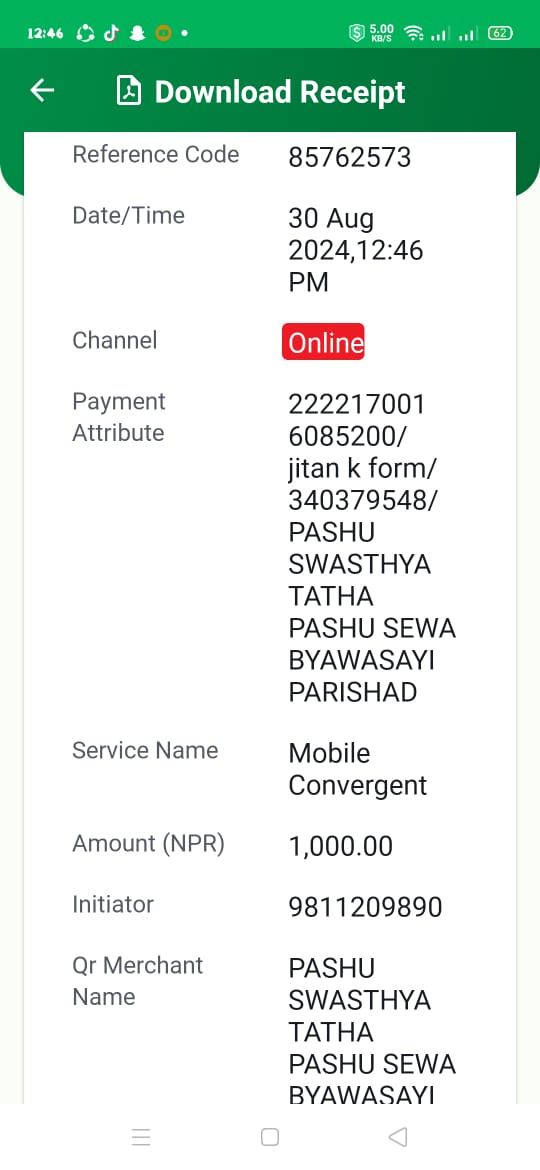This screenshot has height=1170, width=540.
Task: Tap the Android back triangle icon
Action: pyautogui.click(x=398, y=1136)
